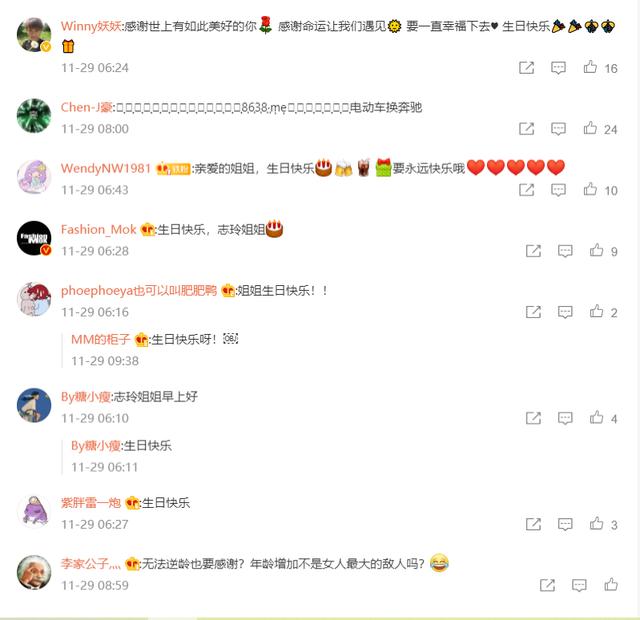
Task: View Fashion_Mok's black avatar
Action: pyautogui.click(x=34, y=238)
